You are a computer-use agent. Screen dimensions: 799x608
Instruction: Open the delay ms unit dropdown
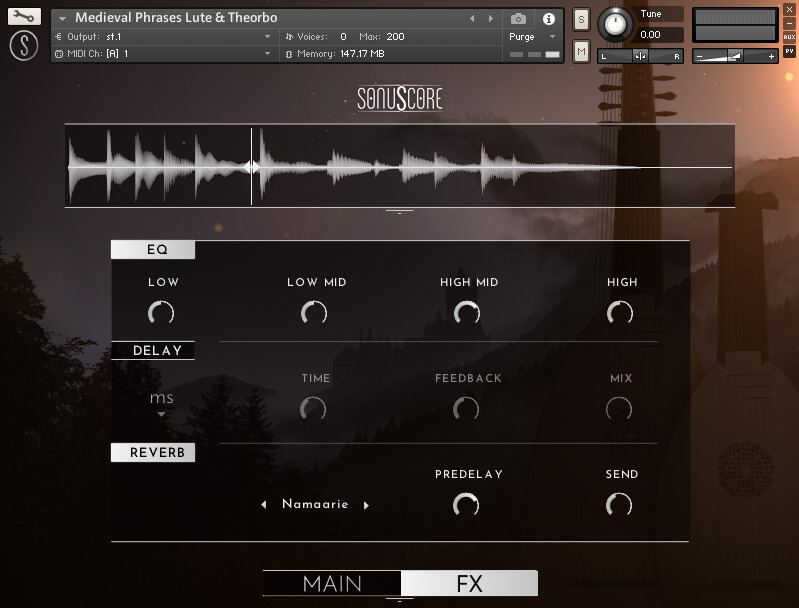pyautogui.click(x=161, y=403)
